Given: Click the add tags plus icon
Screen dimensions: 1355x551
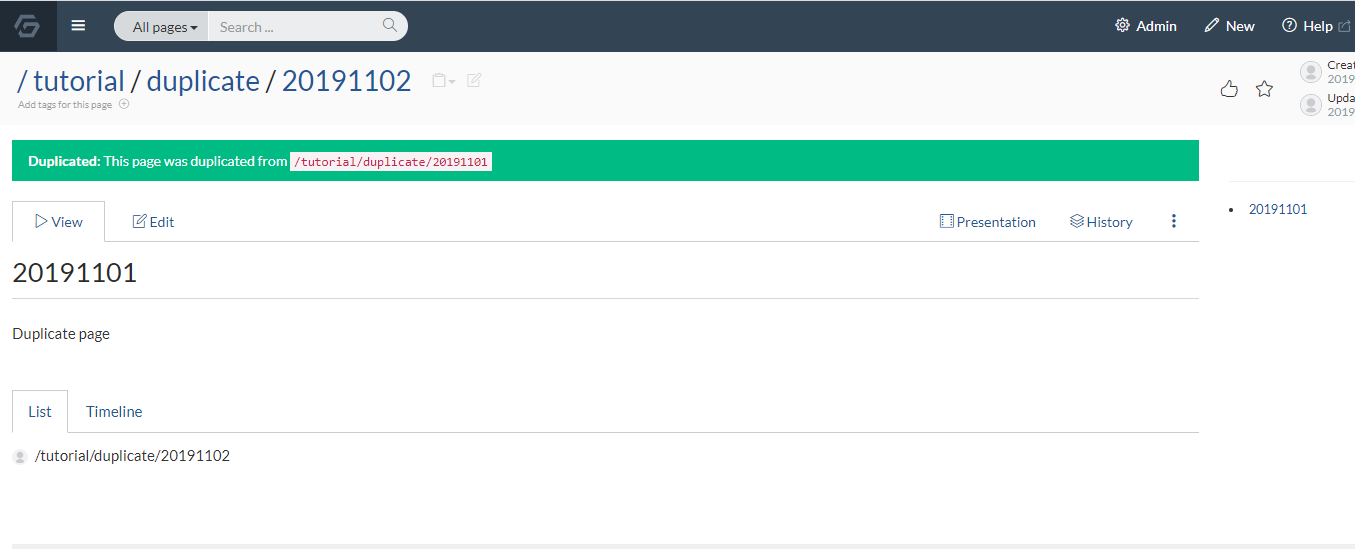Looking at the screenshot, I should pos(124,104).
